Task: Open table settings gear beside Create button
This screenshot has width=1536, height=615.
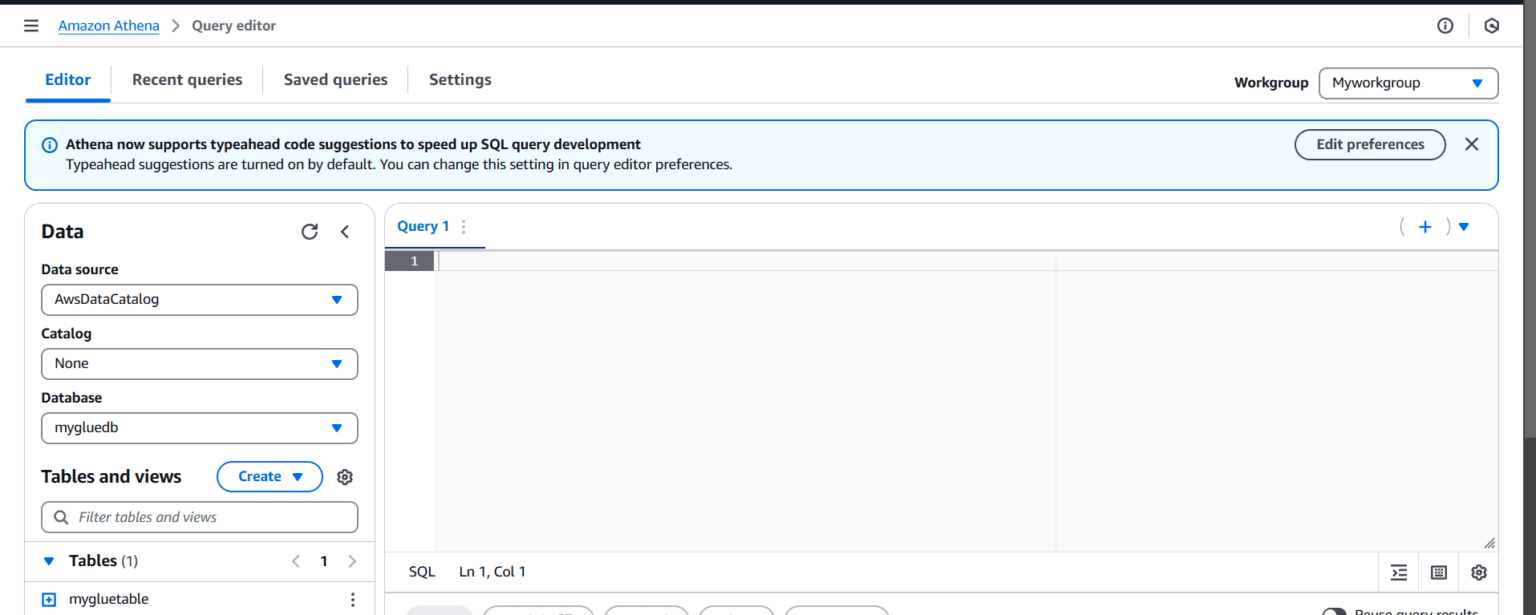Action: [x=344, y=477]
